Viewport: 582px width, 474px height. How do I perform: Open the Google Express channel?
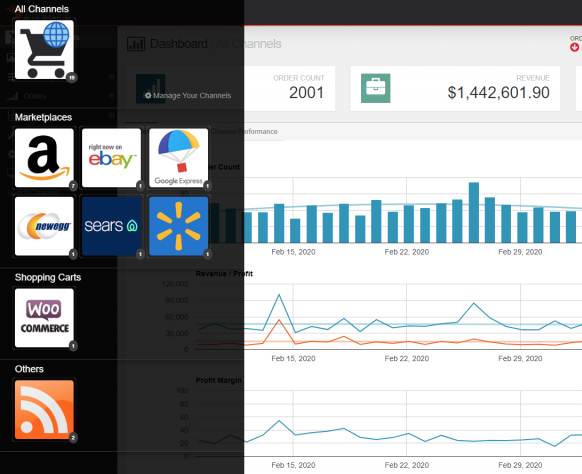click(x=179, y=158)
